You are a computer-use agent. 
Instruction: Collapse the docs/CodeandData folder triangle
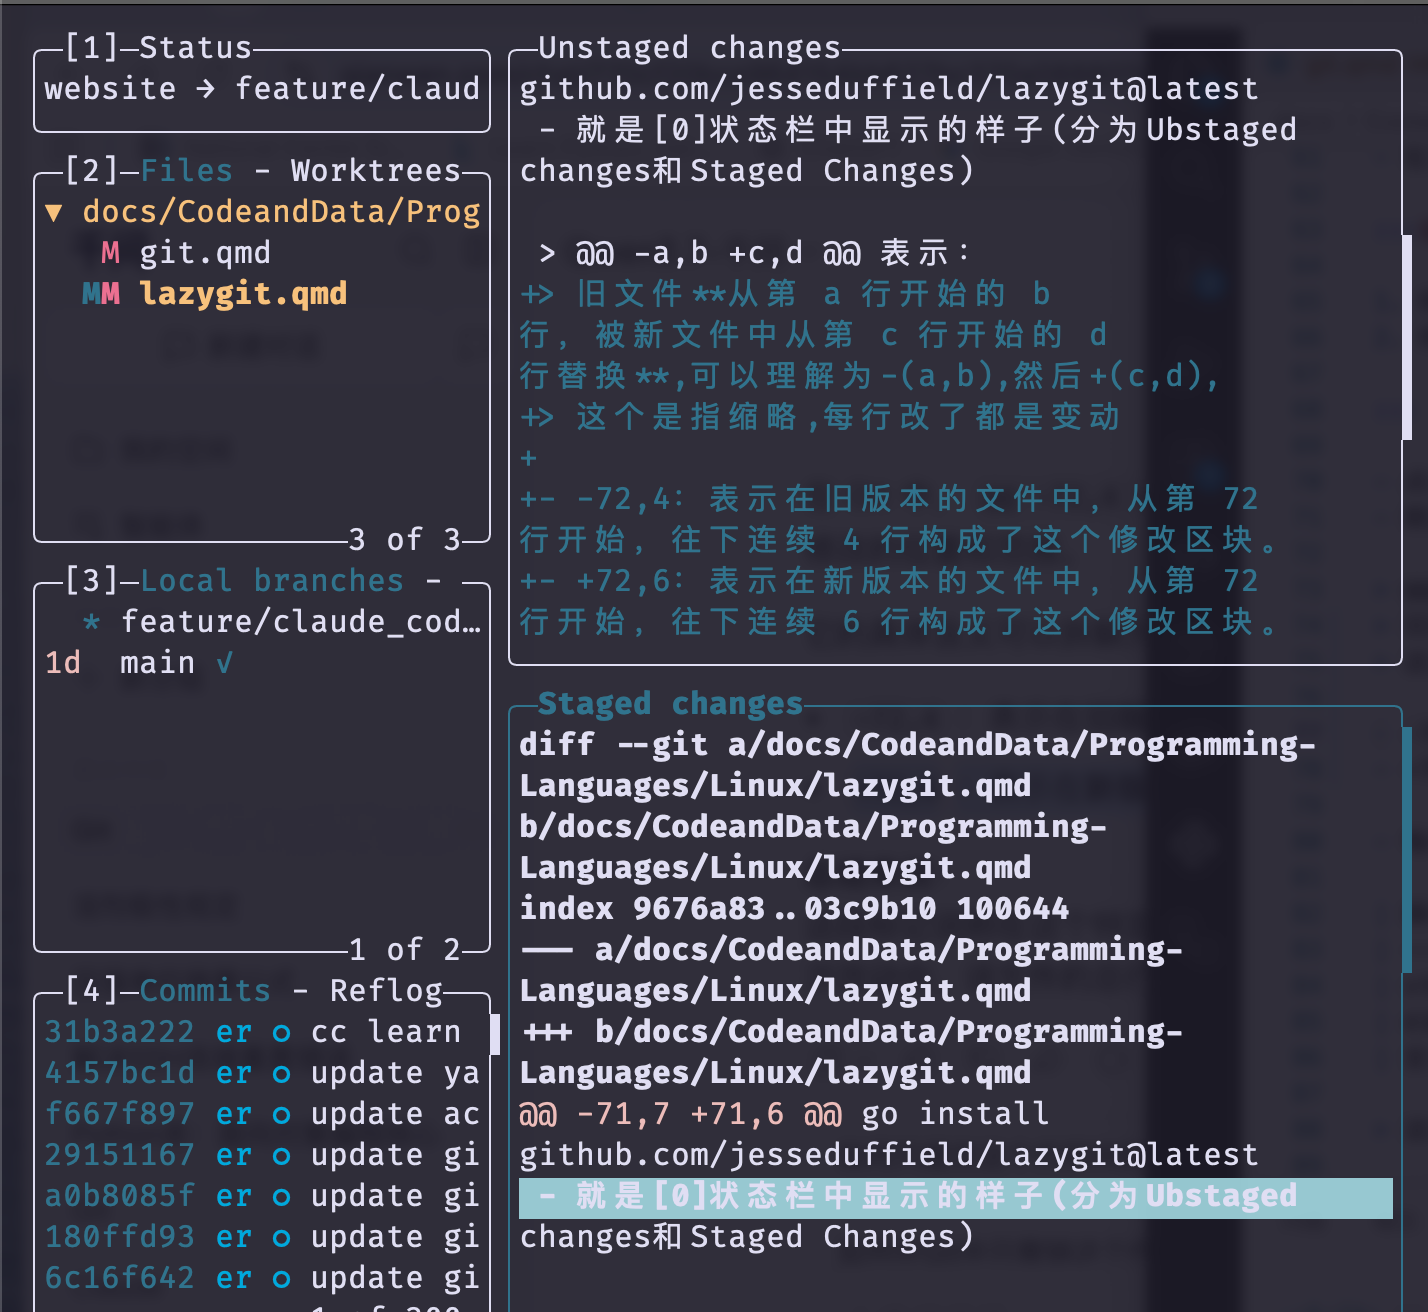click(54, 212)
